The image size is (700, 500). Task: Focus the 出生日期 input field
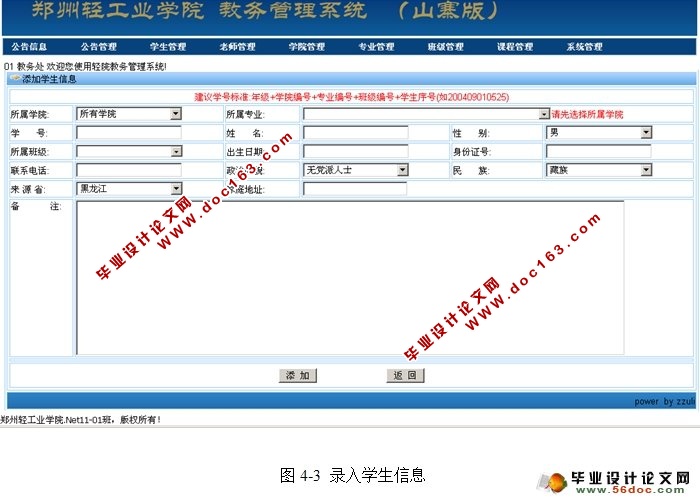point(356,151)
